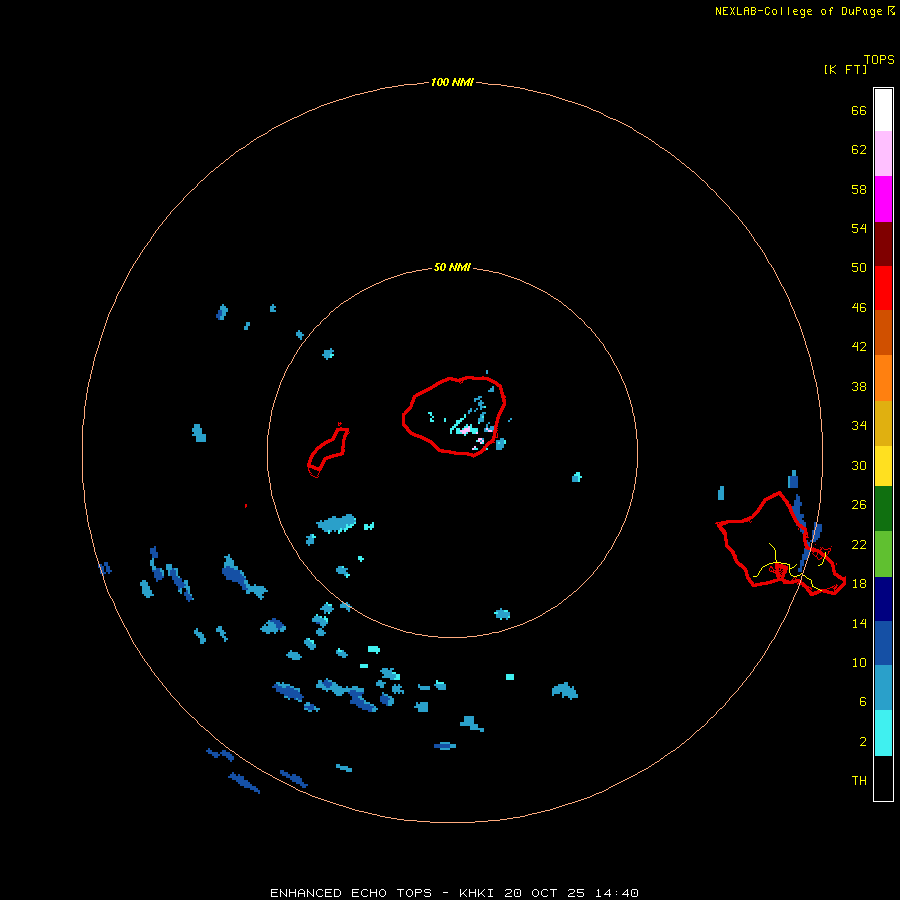
Task: Select the 46 legend value
Action: pyautogui.click(x=859, y=308)
